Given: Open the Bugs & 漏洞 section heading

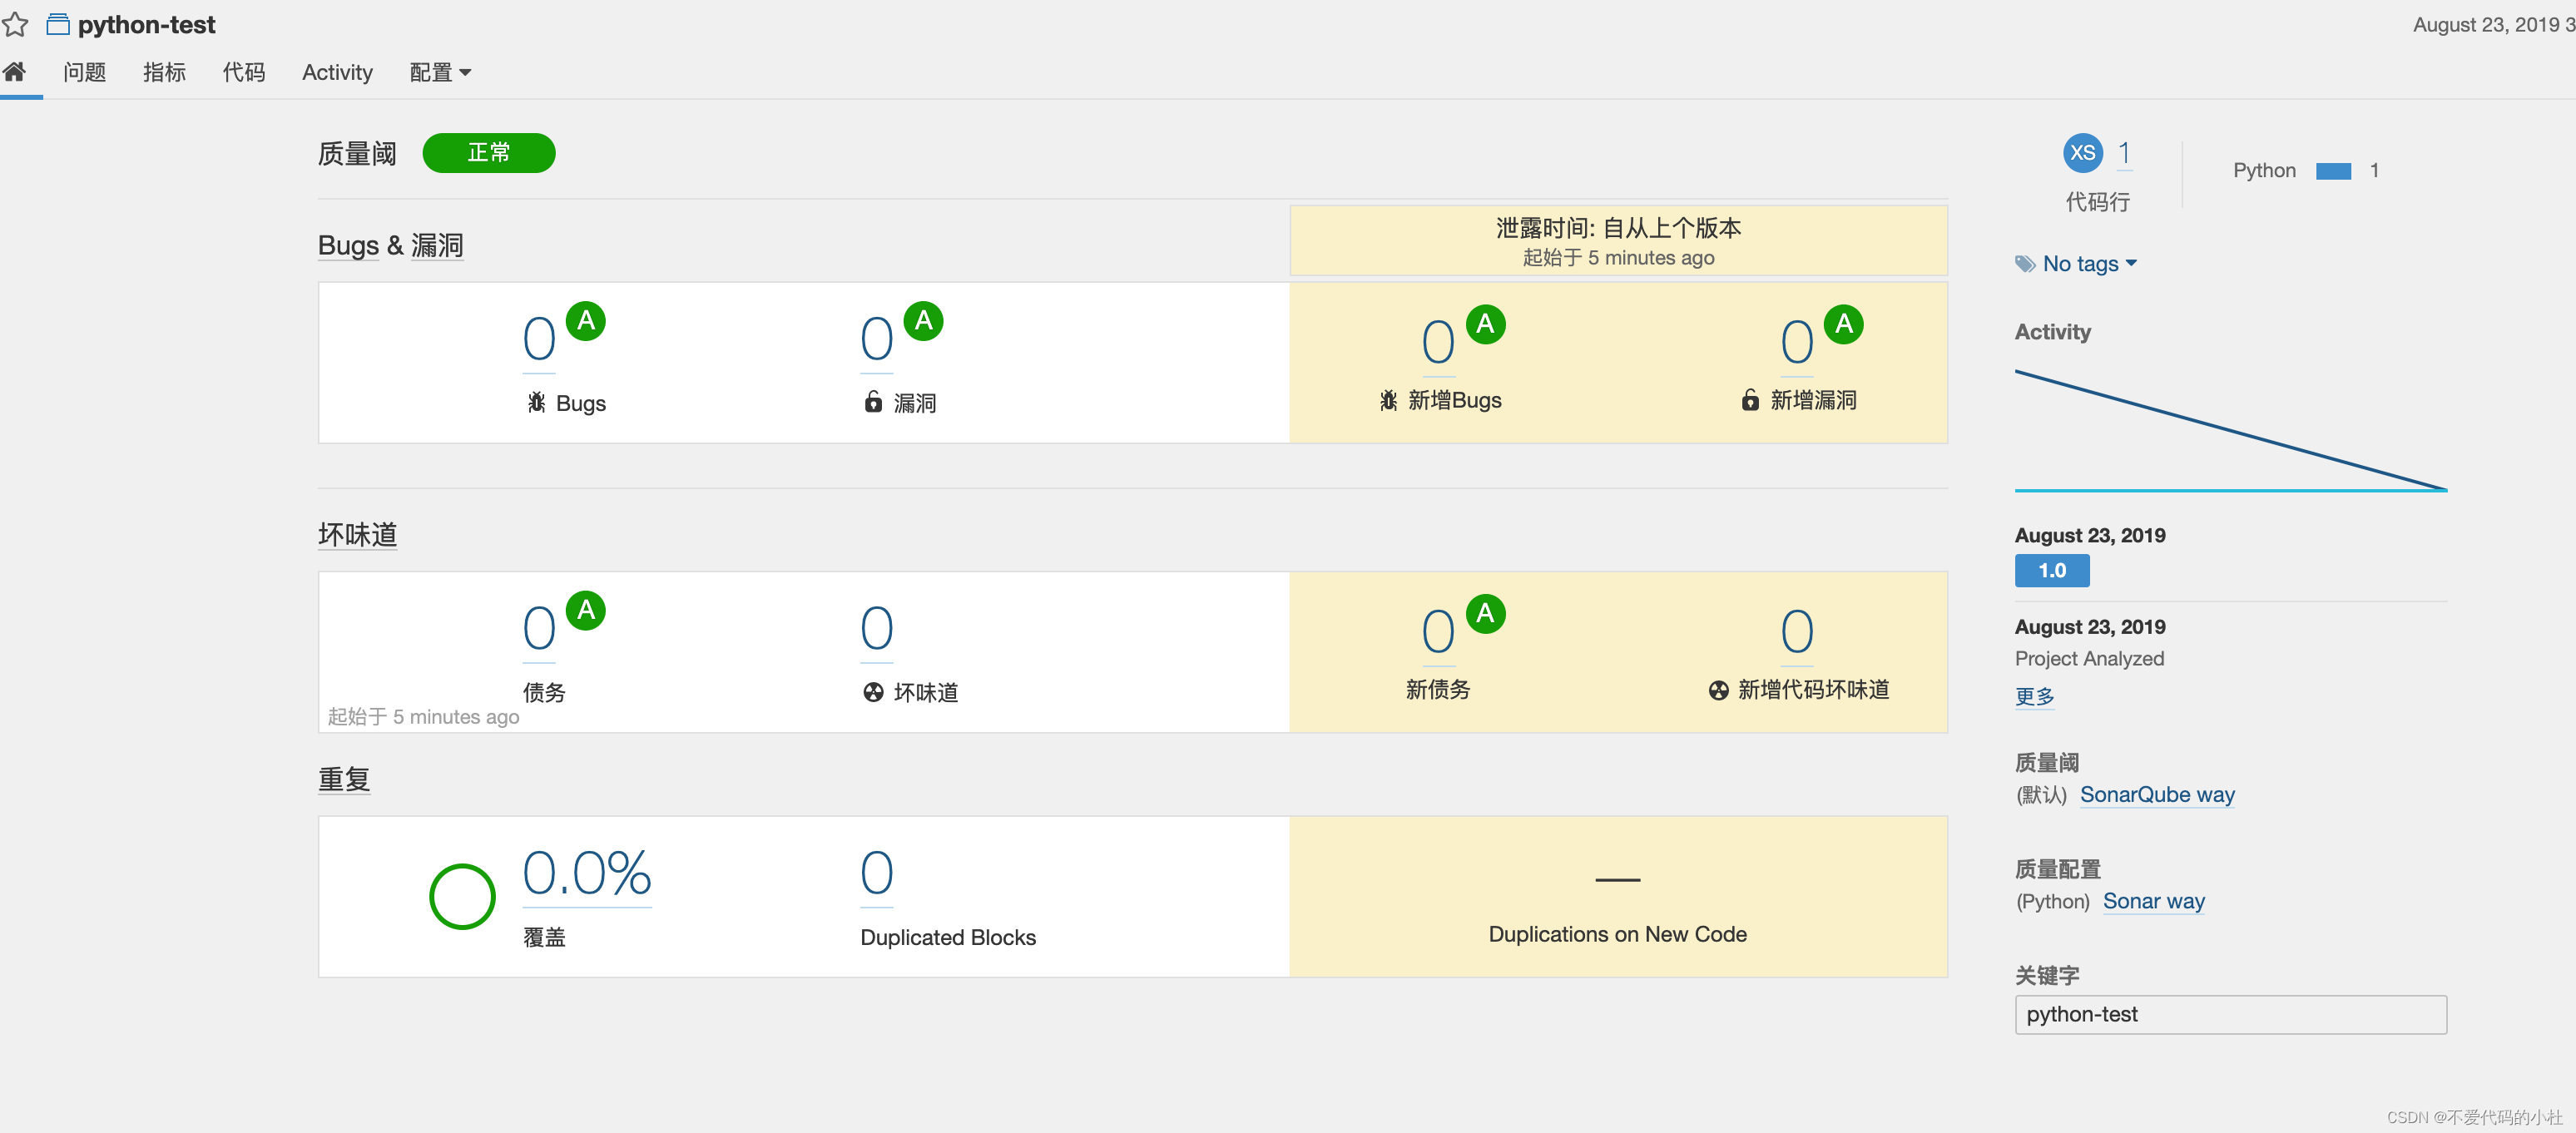Looking at the screenshot, I should click(x=390, y=245).
